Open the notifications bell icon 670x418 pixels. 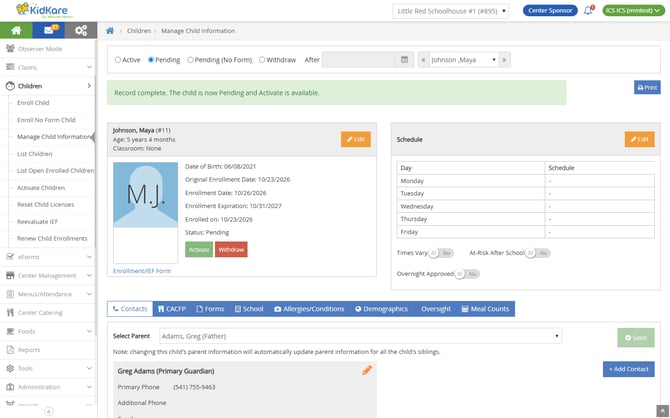588,10
